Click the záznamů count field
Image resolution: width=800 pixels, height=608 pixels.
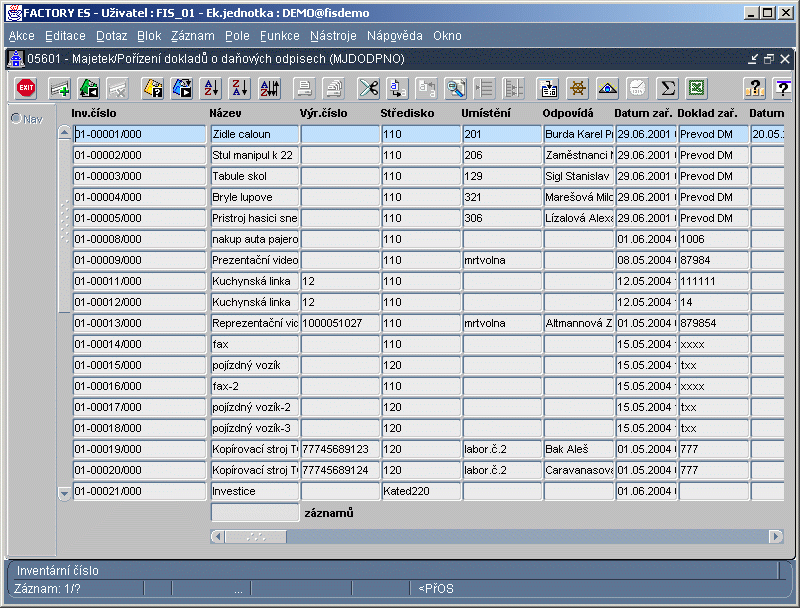click(x=255, y=513)
